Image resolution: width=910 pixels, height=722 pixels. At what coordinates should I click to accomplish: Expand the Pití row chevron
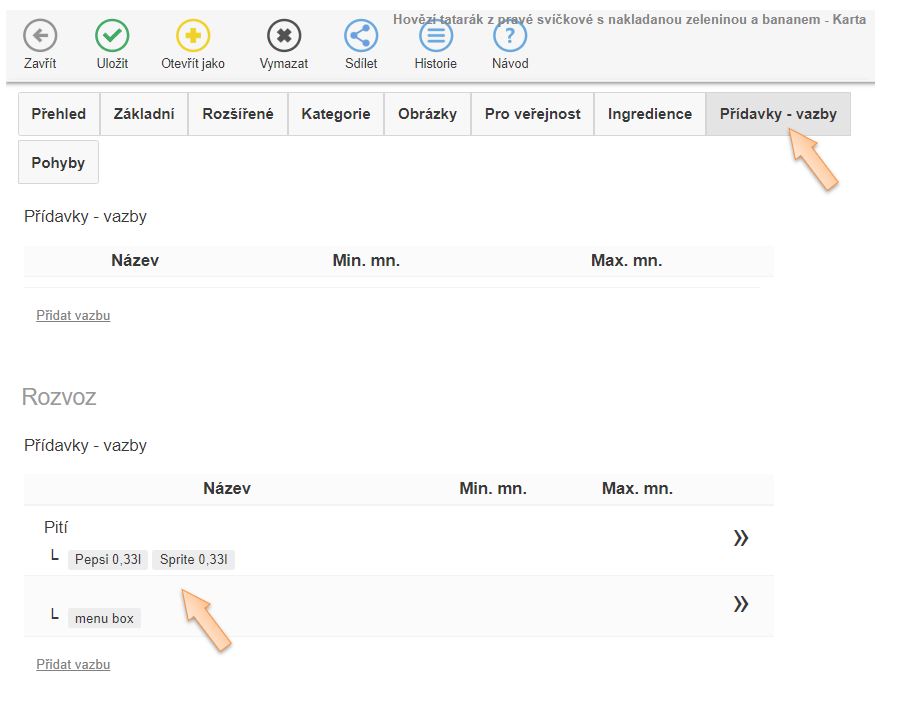click(740, 539)
